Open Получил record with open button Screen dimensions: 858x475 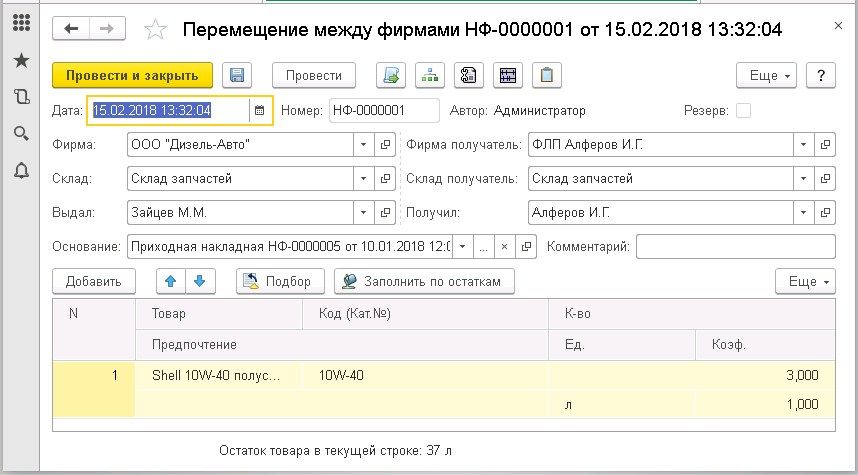pyautogui.click(x=825, y=213)
